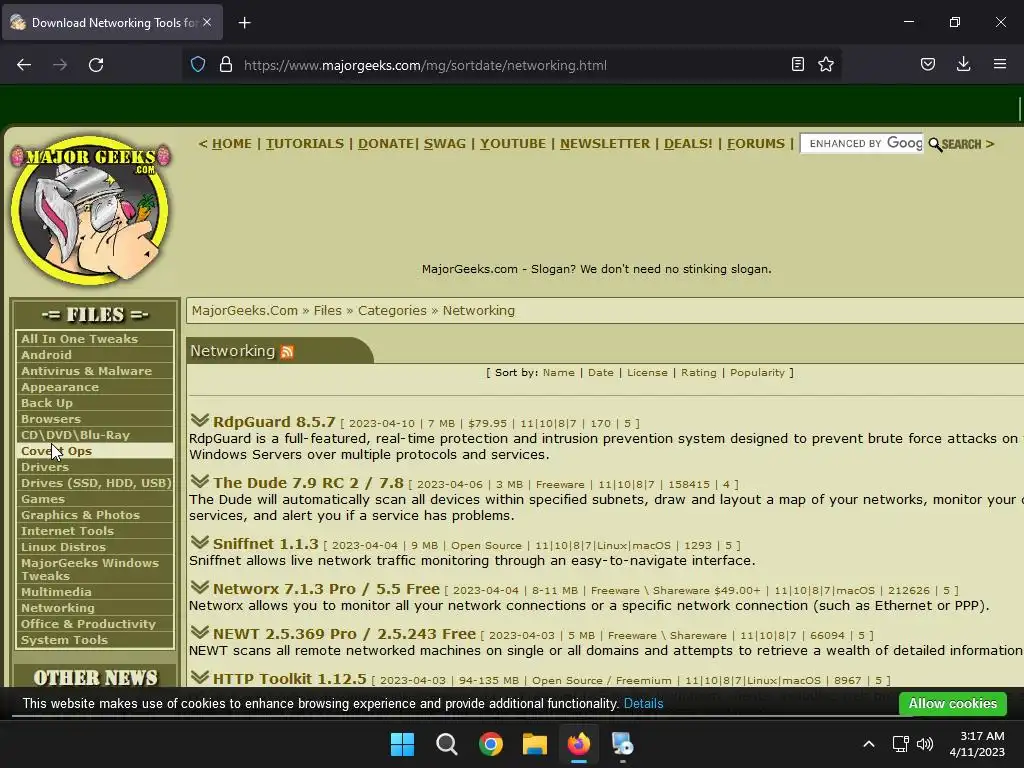The height and width of the screenshot is (768, 1024).
Task: Sort the list by Rating
Action: coord(699,372)
